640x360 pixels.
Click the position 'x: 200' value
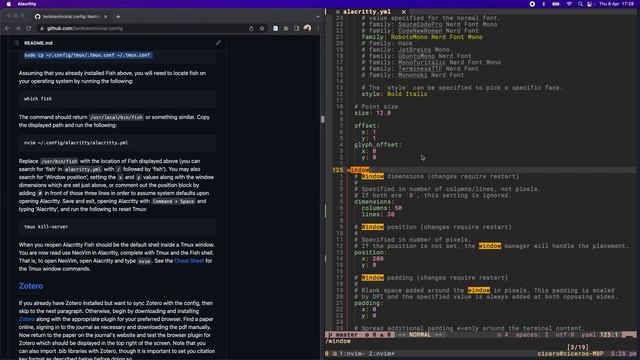coord(378,258)
